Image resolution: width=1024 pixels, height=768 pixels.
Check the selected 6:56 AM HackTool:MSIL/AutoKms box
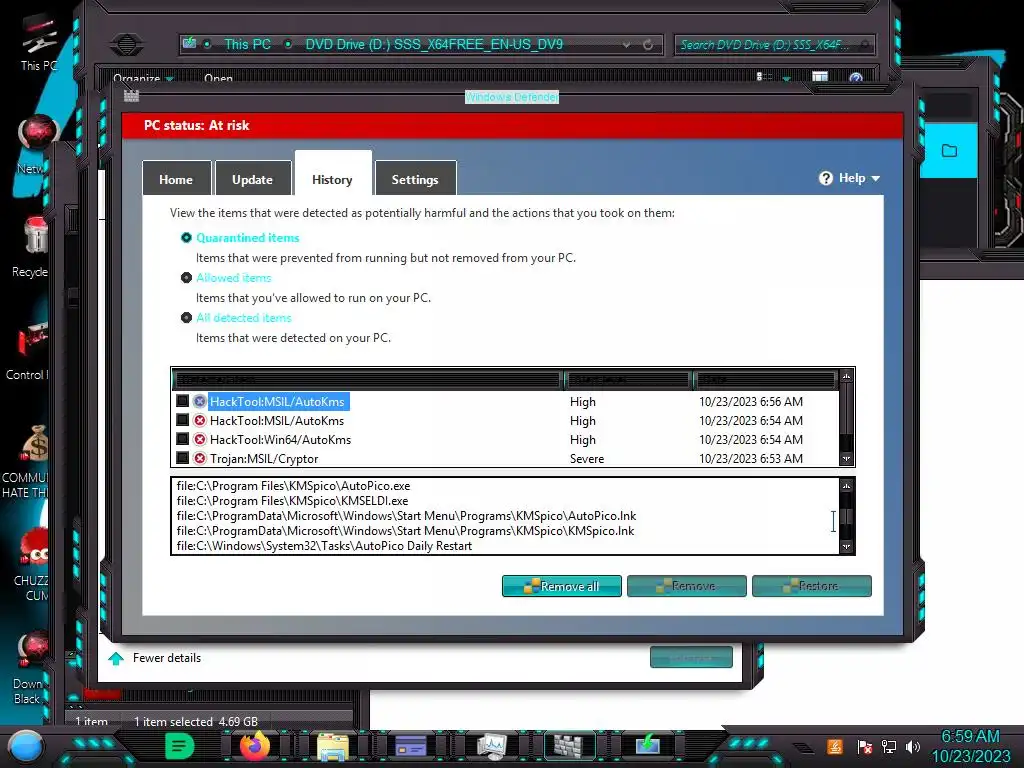(183, 401)
